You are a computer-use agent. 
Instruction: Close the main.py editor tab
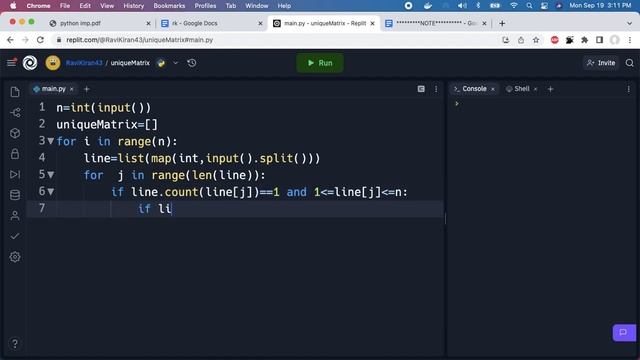coord(72,89)
